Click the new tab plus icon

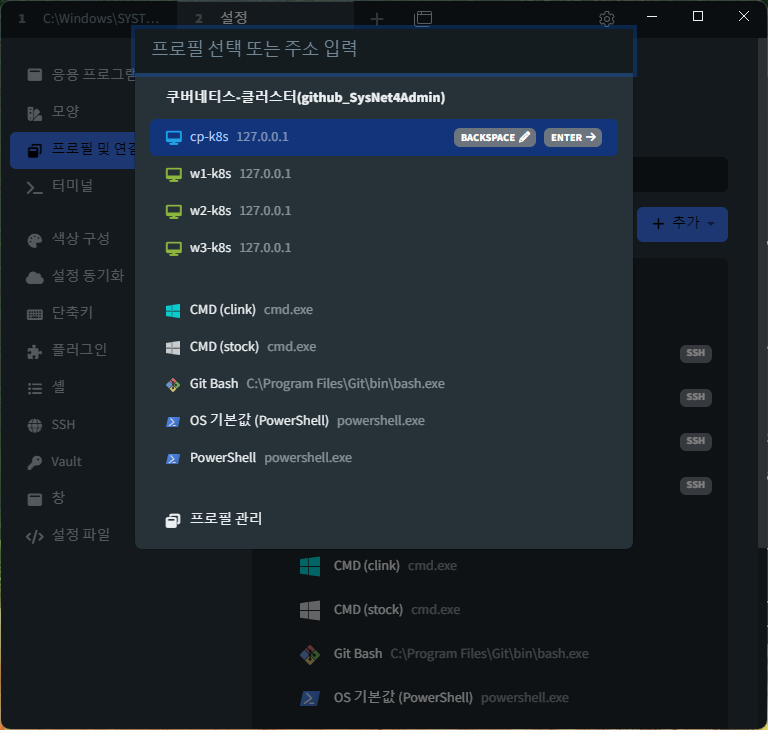click(377, 19)
